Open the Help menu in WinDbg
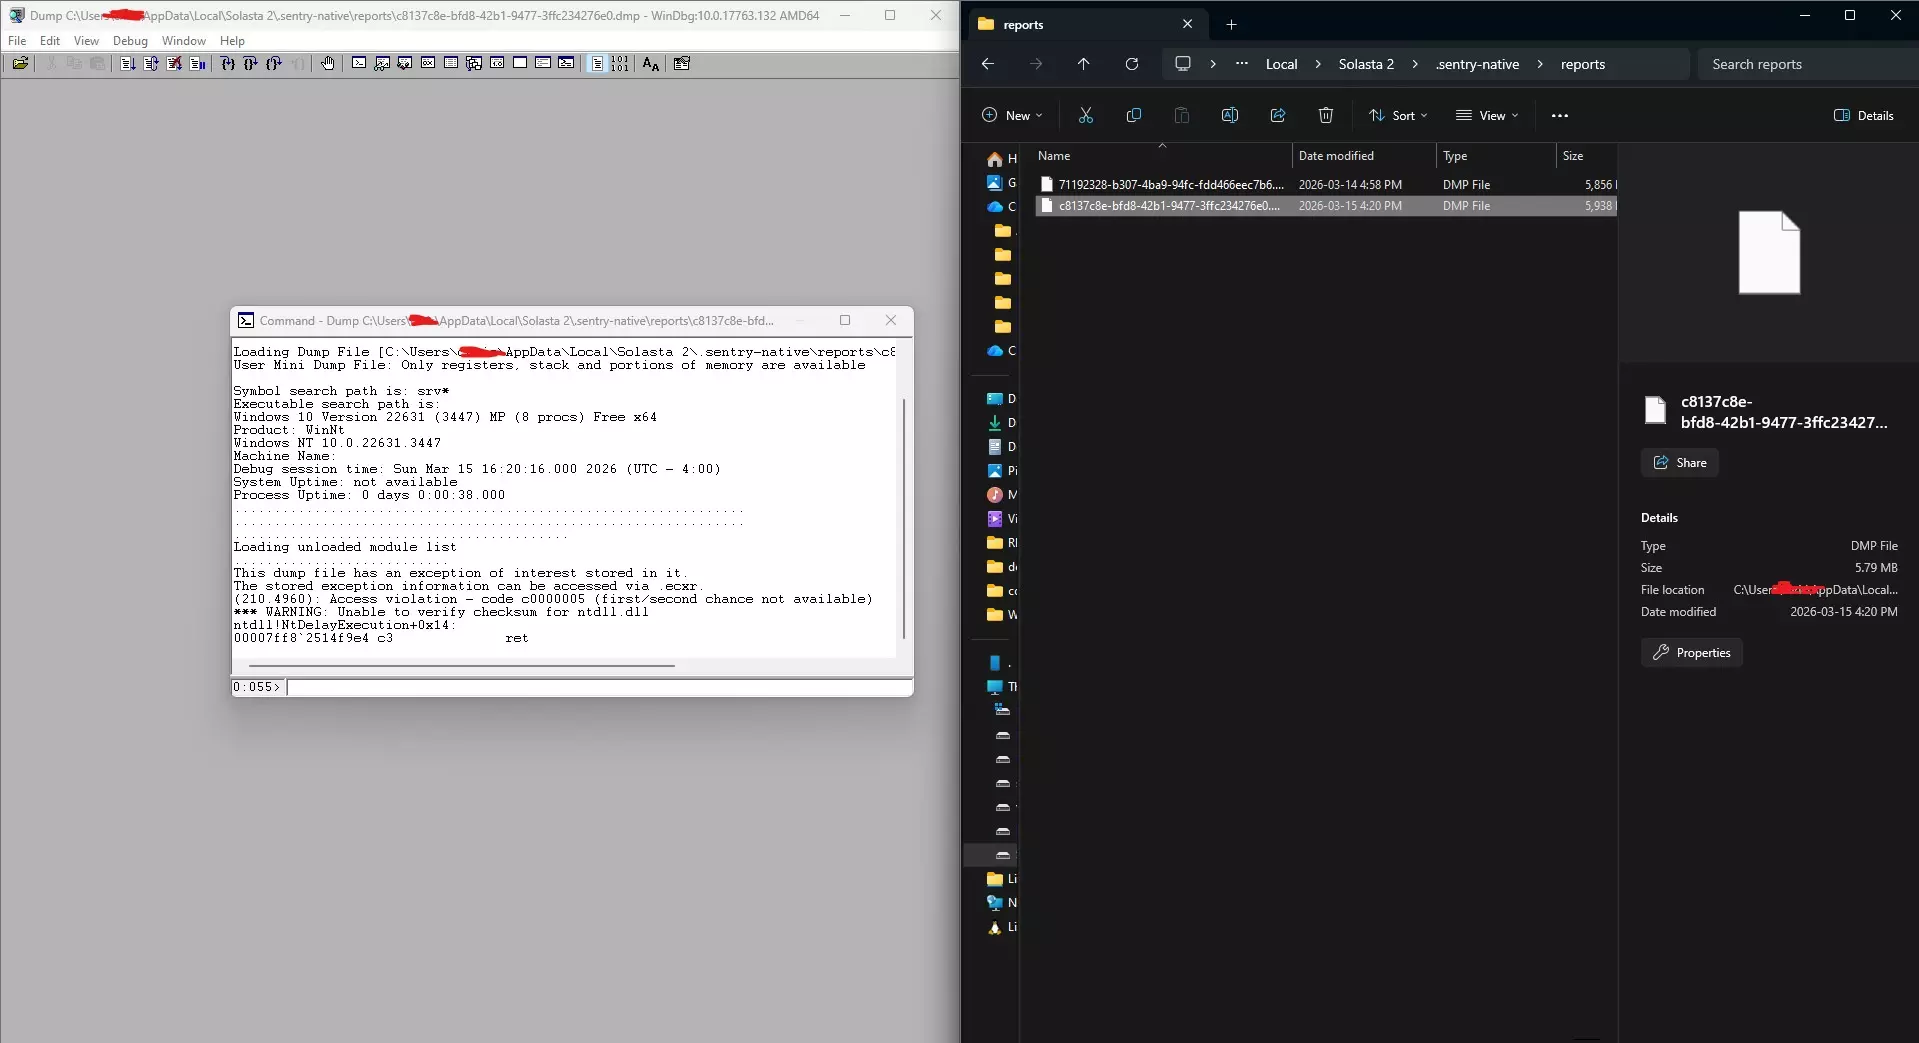Image resolution: width=1919 pixels, height=1043 pixels. [232, 41]
